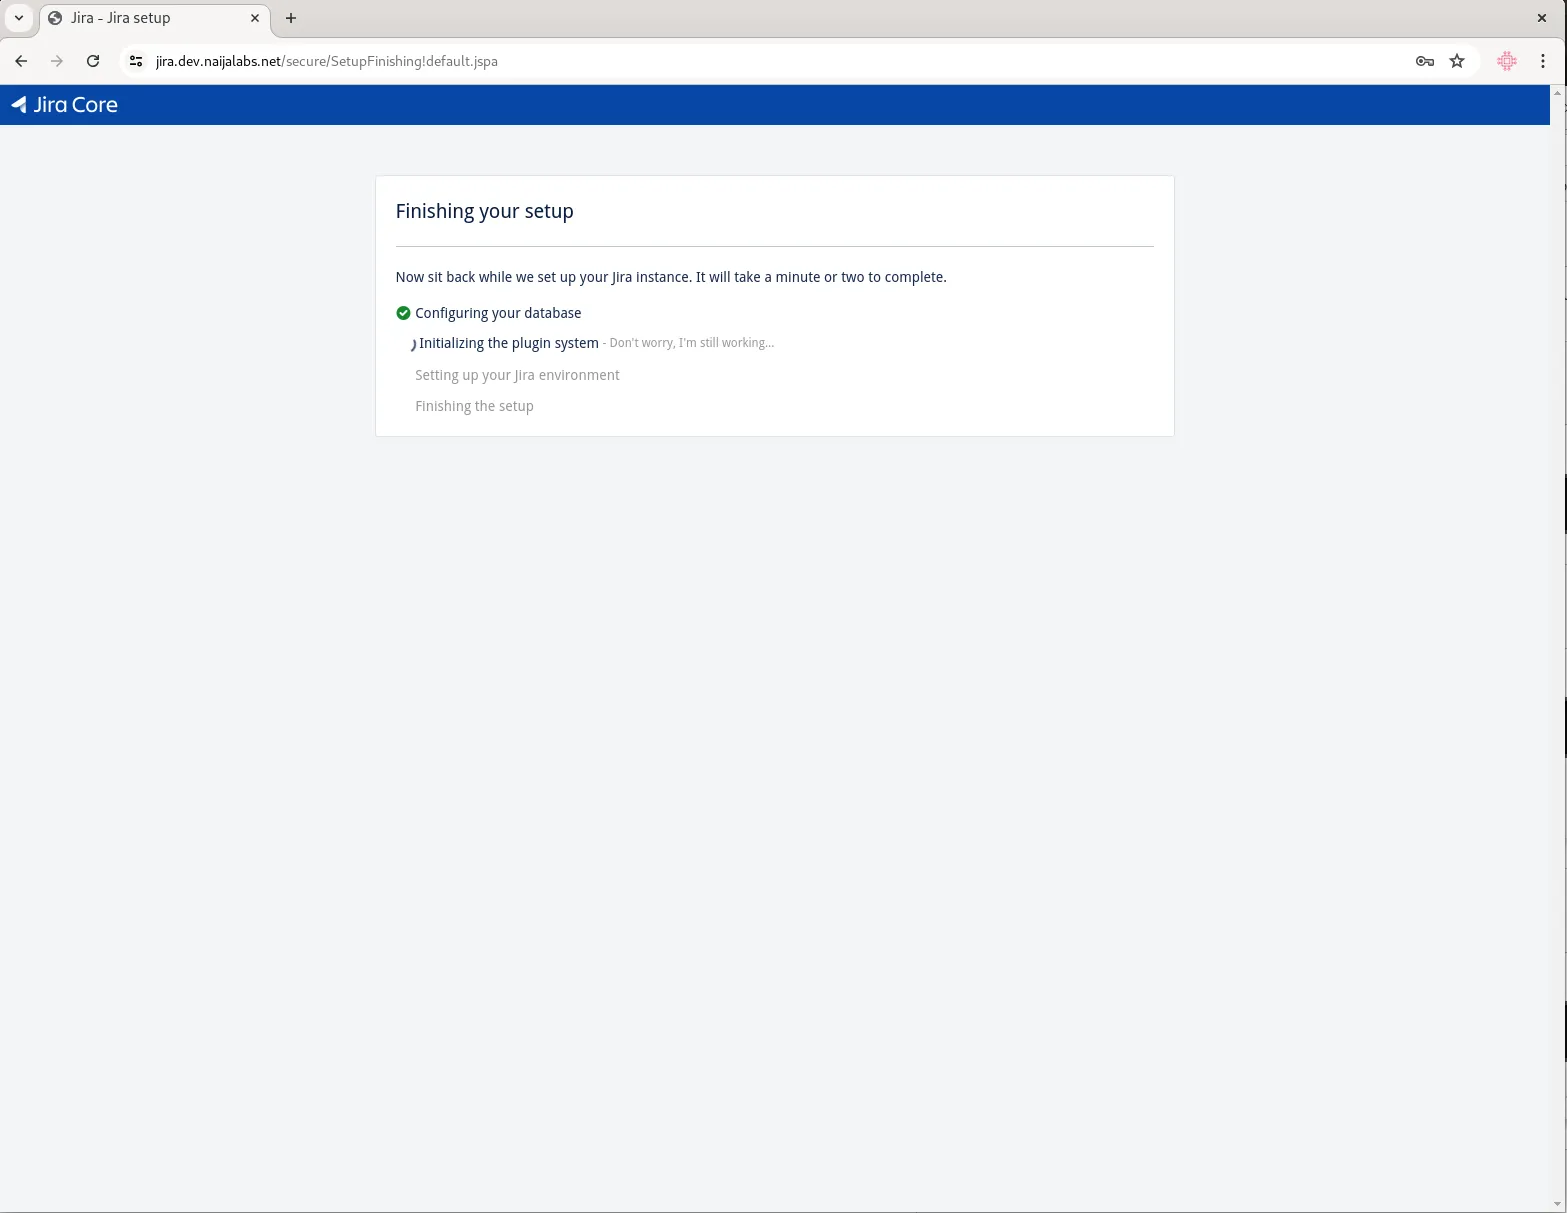1567x1213 pixels.
Task: Click the scrollbar up arrow
Action: 1558,93
